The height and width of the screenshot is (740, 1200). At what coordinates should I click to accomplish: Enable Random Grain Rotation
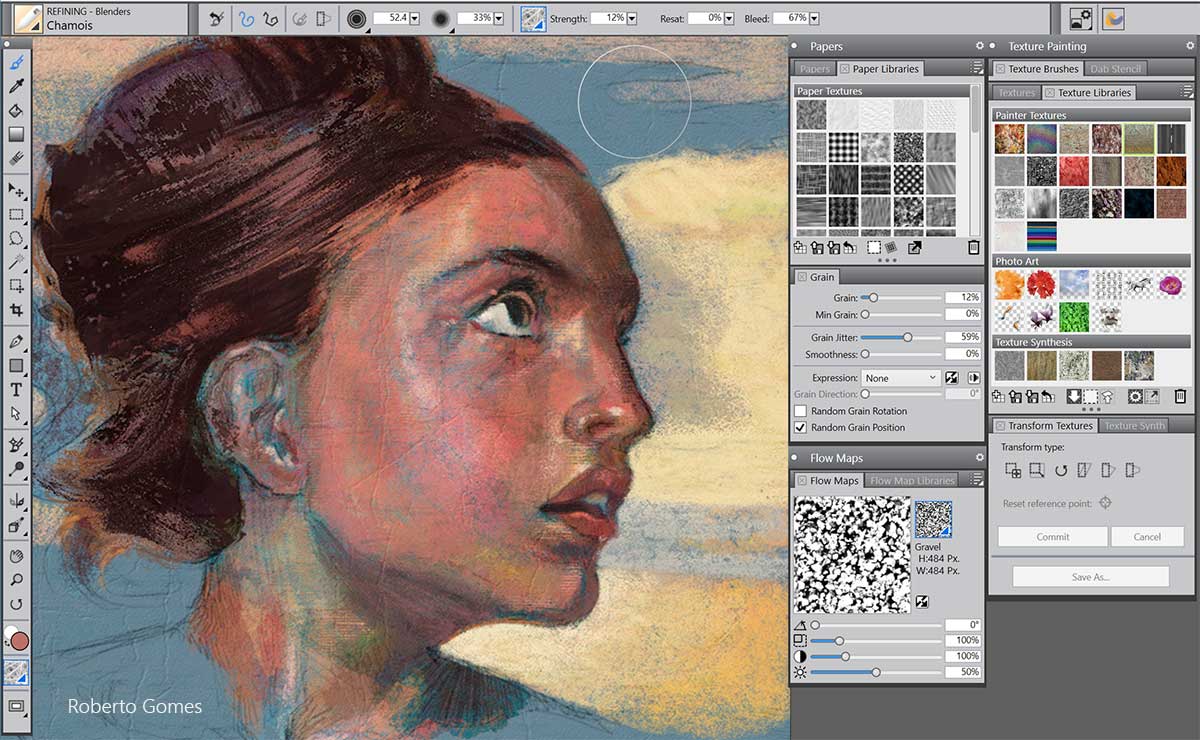point(800,411)
